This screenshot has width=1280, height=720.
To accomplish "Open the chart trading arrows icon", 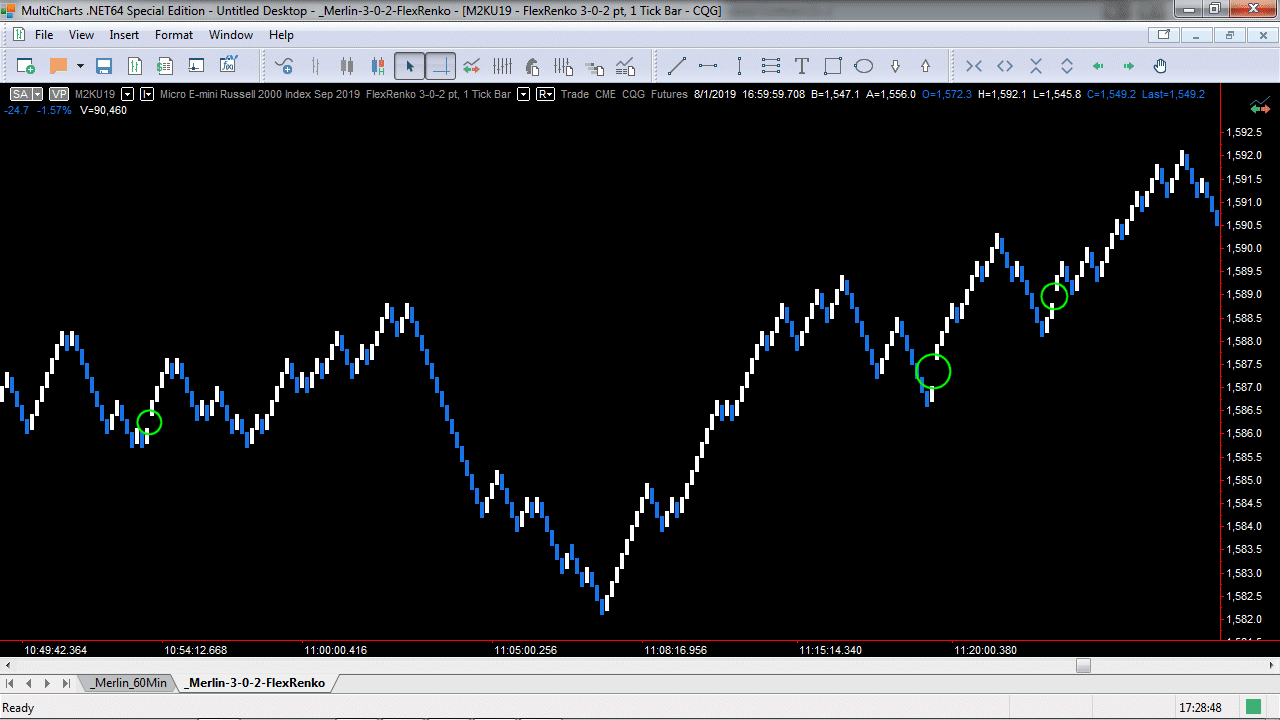I will coord(471,66).
